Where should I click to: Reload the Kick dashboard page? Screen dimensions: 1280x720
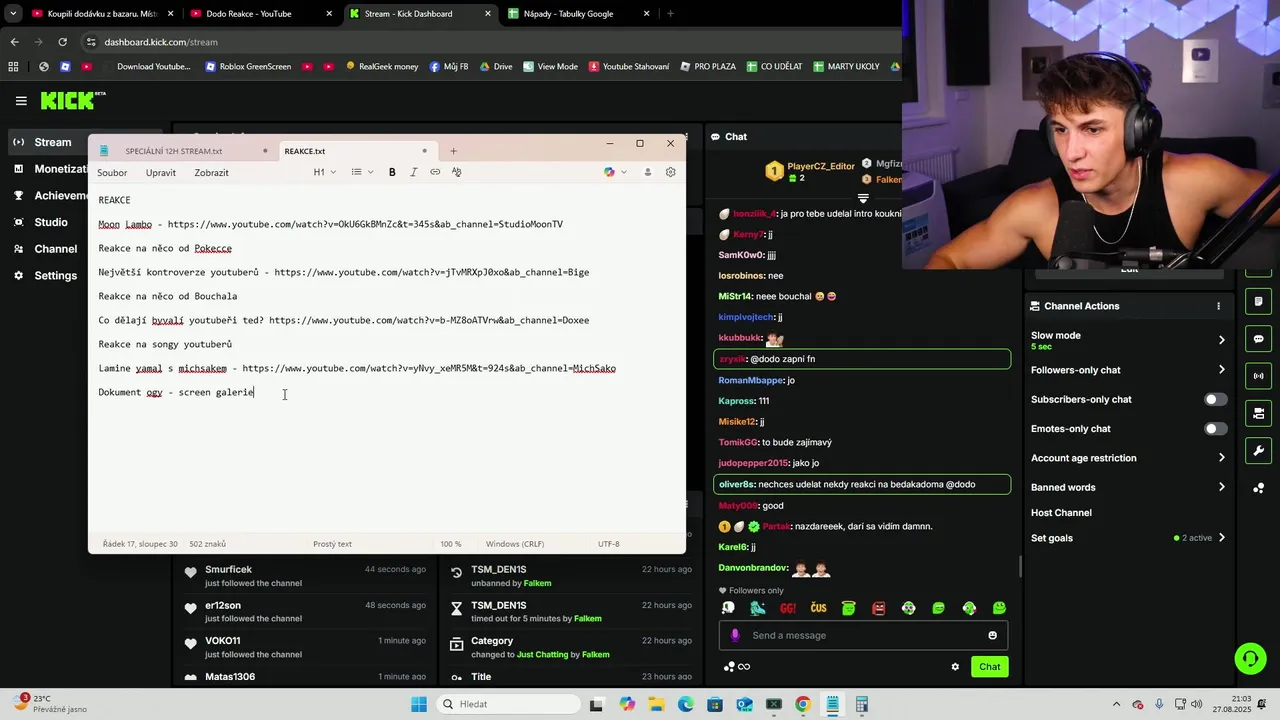tap(62, 42)
